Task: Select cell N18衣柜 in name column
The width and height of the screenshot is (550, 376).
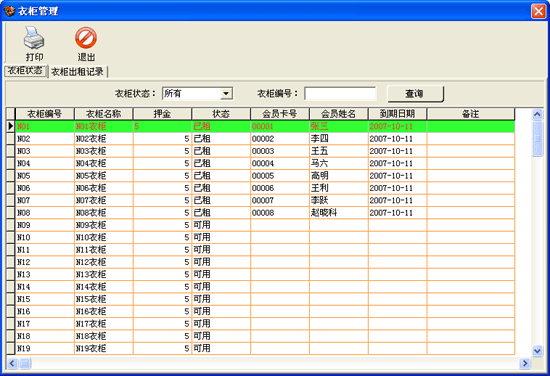Action: coord(104,336)
